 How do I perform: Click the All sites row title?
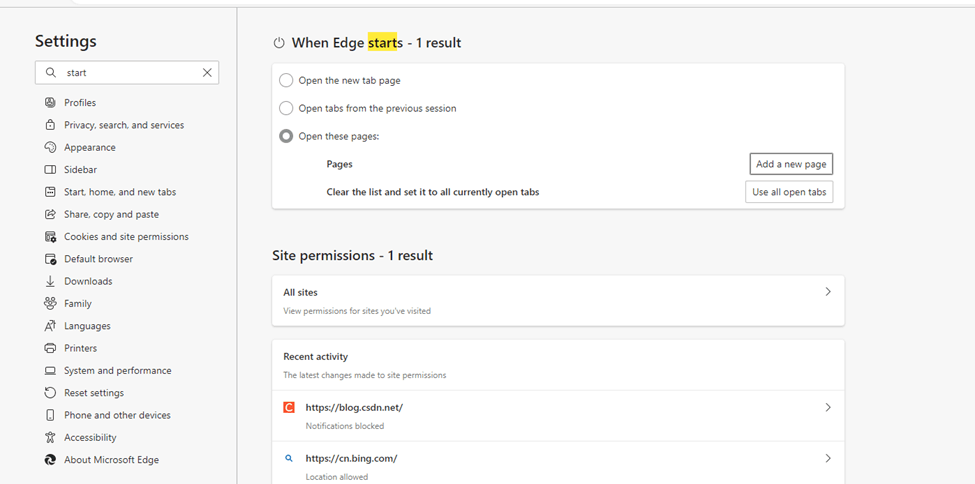pos(300,292)
